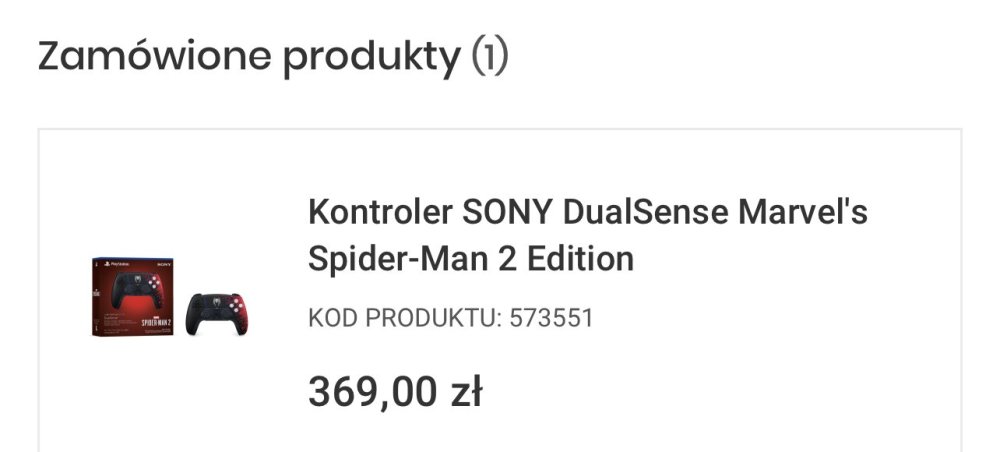This screenshot has width=1000, height=452.
Task: Click the product code number 573551
Action: point(552,319)
